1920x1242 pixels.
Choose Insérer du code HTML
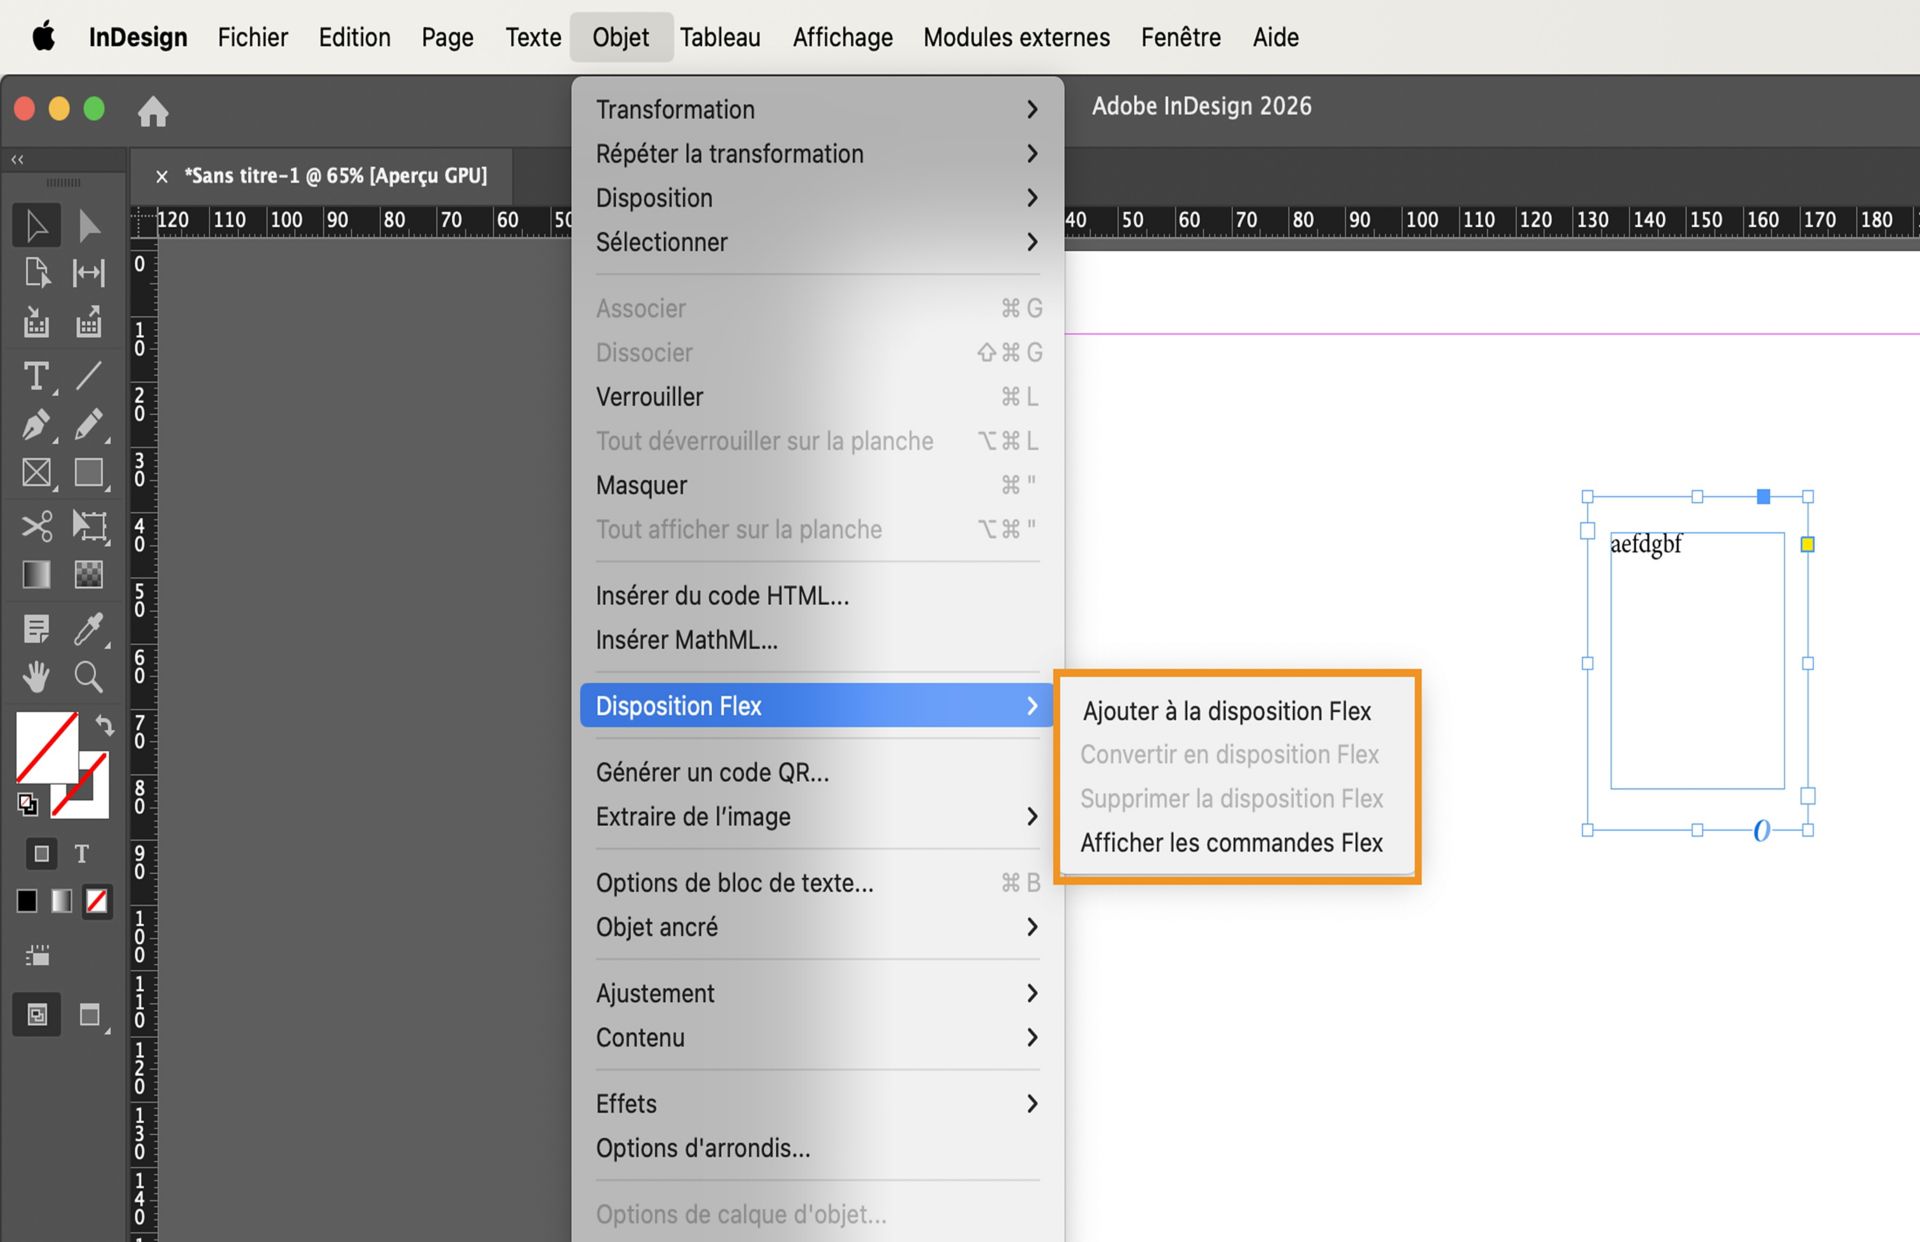pyautogui.click(x=722, y=595)
